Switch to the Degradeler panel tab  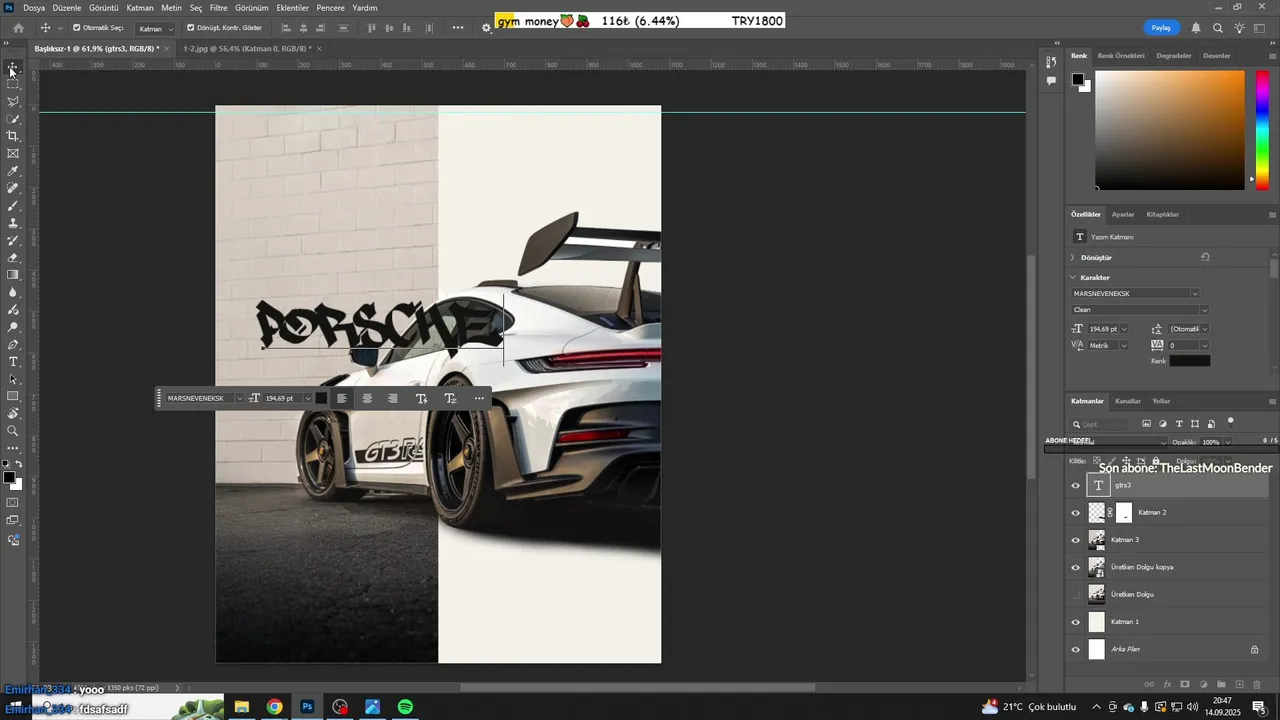click(1173, 55)
